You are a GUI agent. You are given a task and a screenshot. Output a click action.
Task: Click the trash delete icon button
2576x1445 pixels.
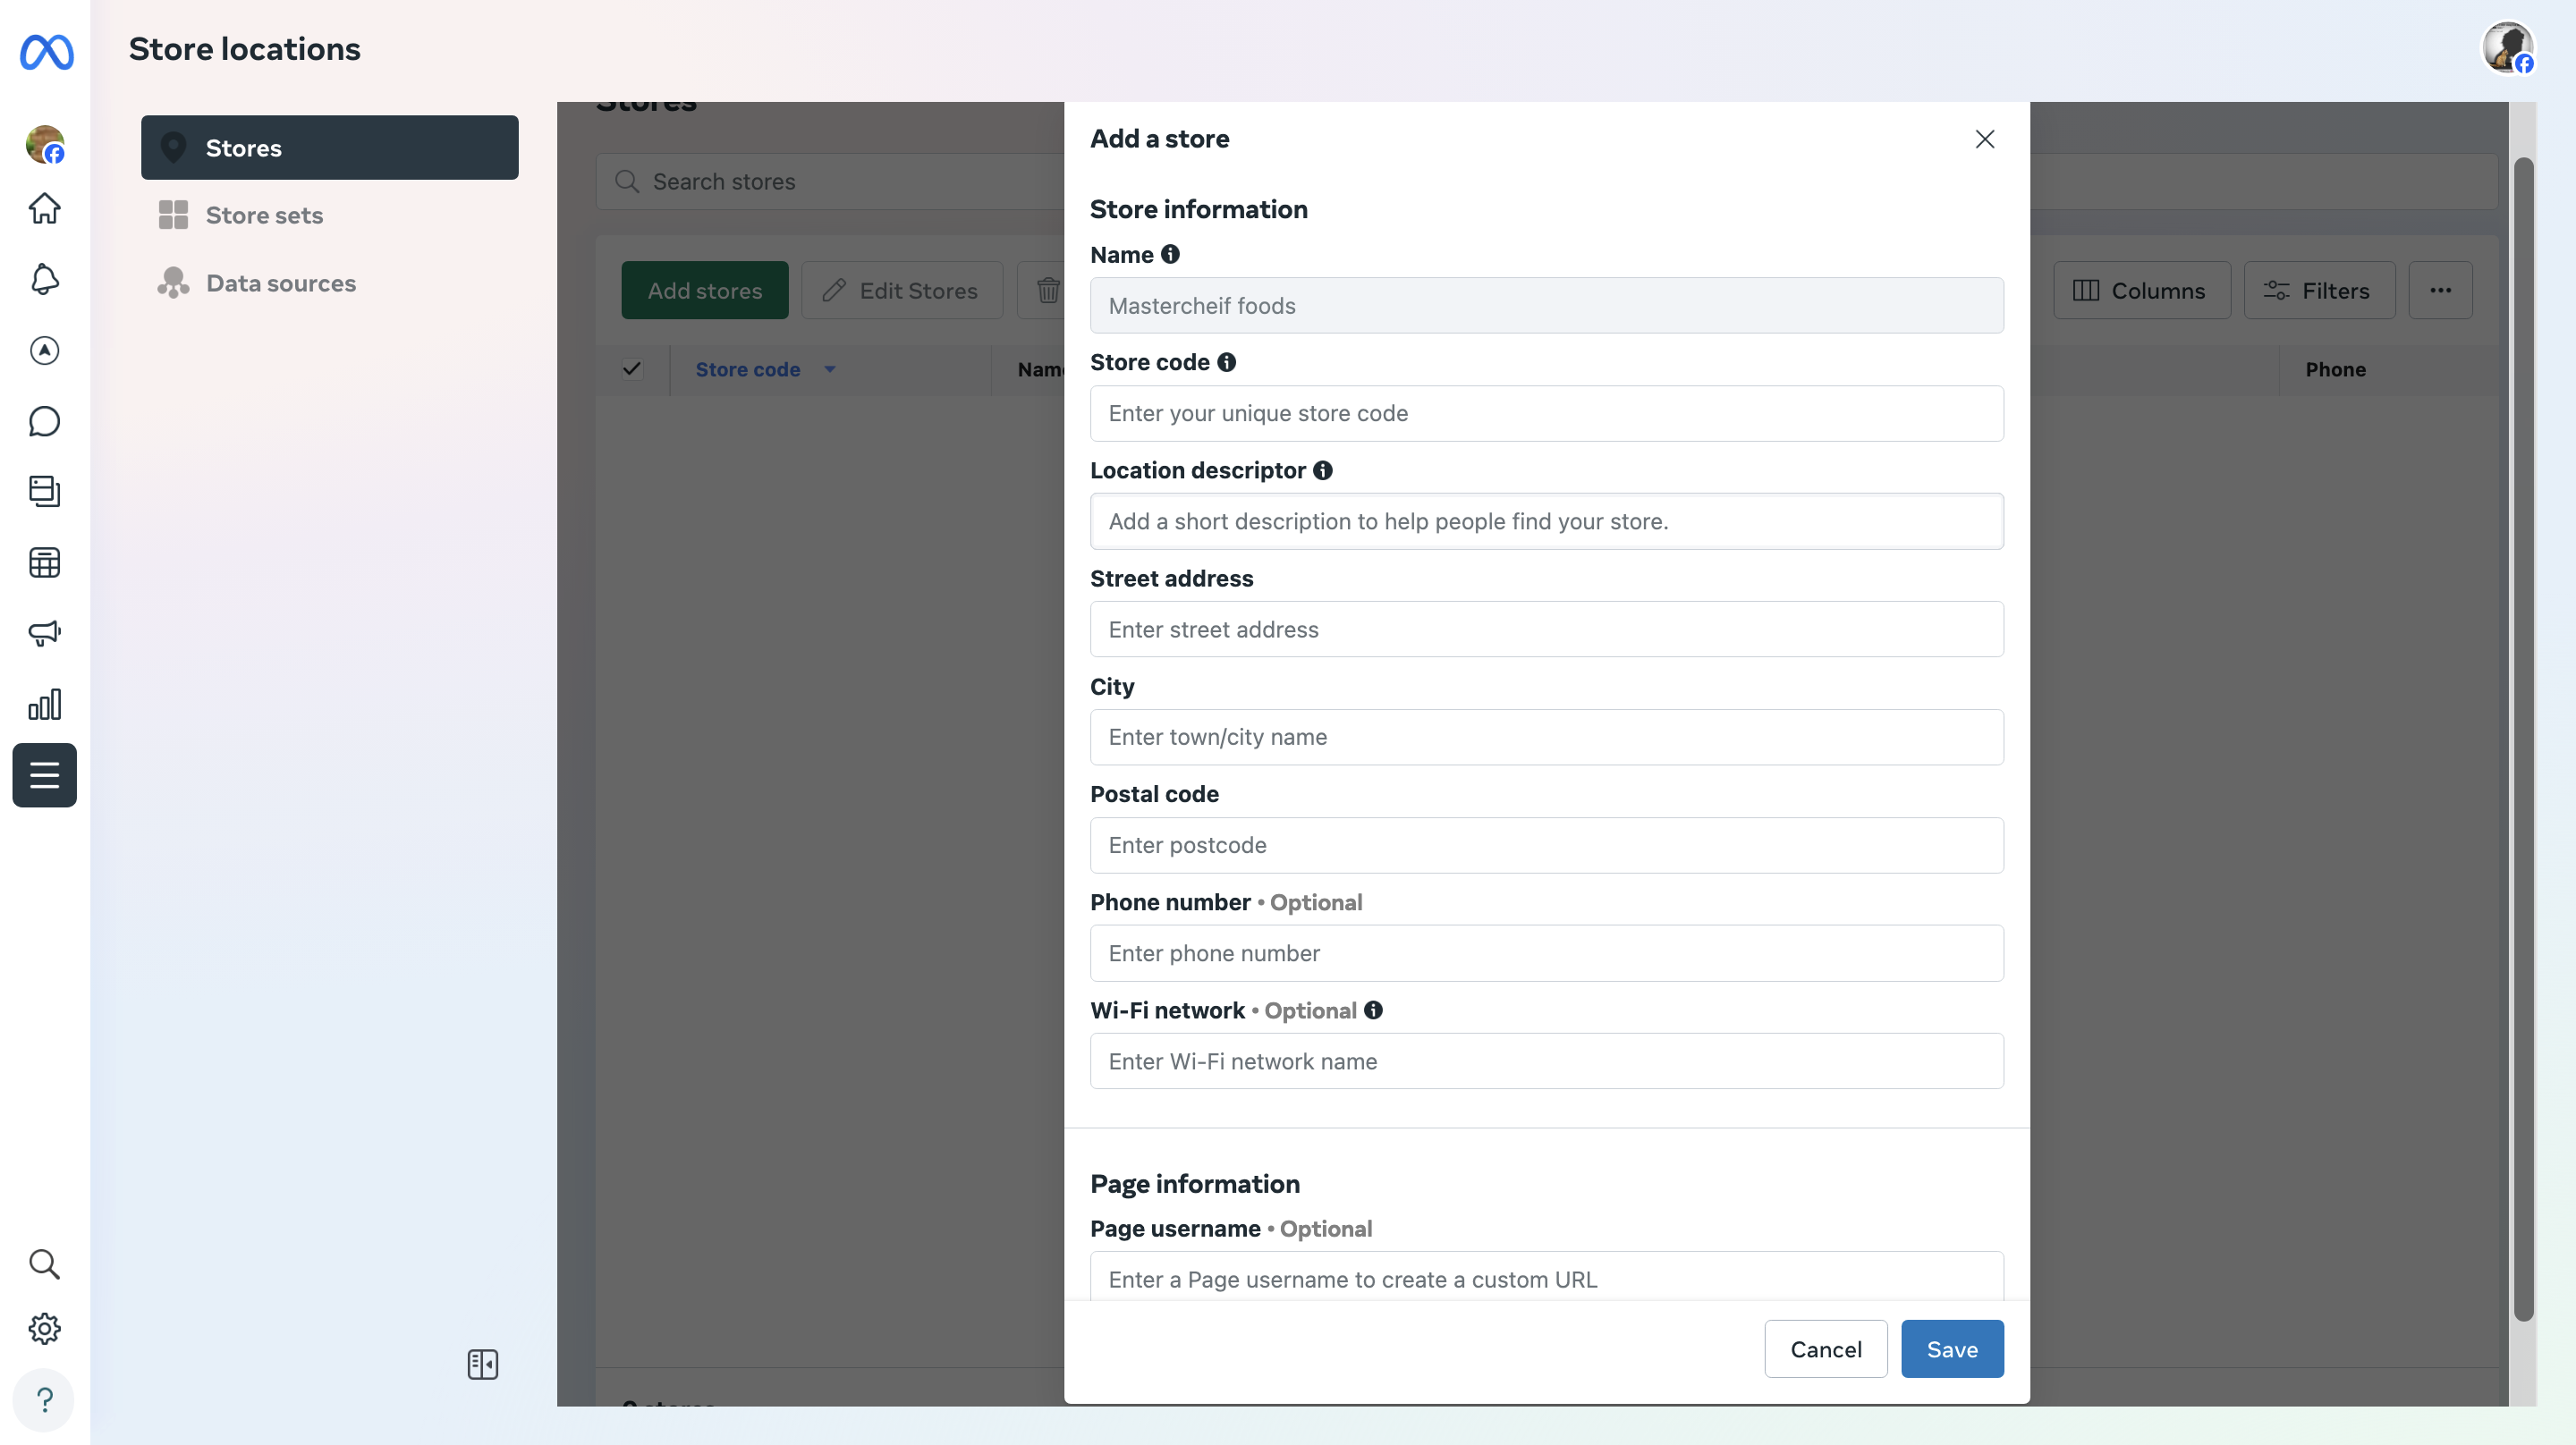click(x=1047, y=291)
